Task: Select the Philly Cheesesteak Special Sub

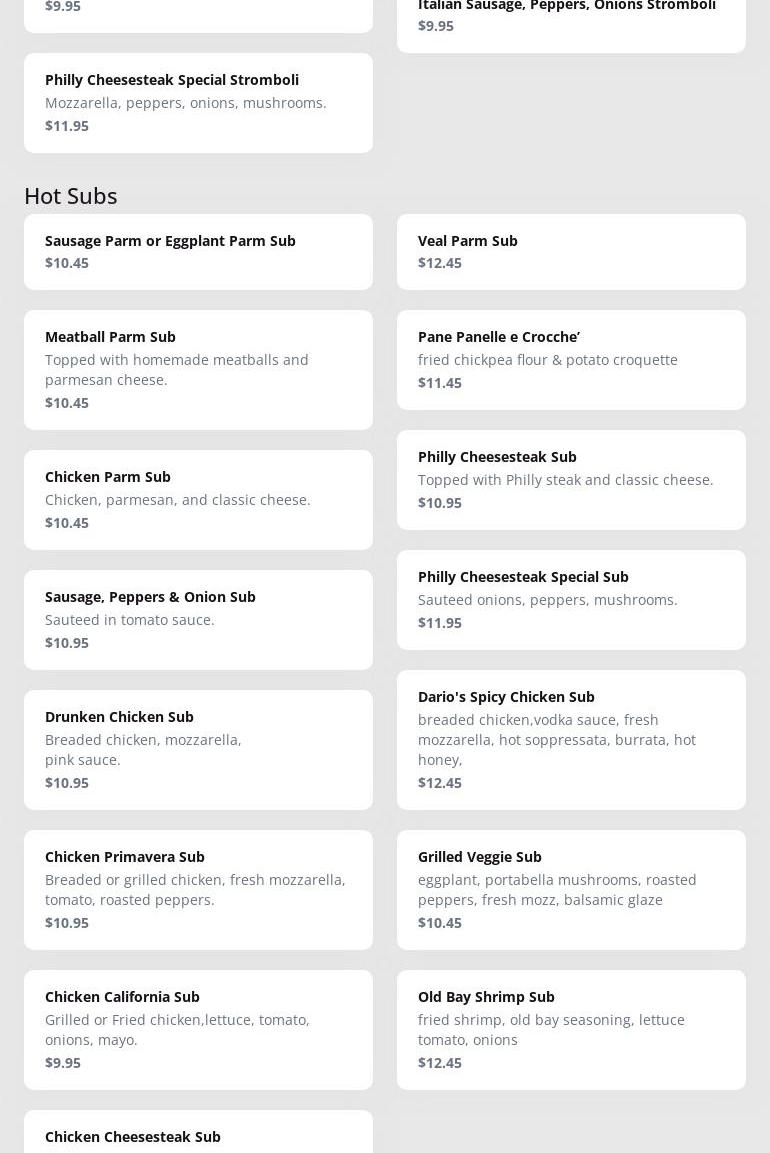Action: [570, 599]
